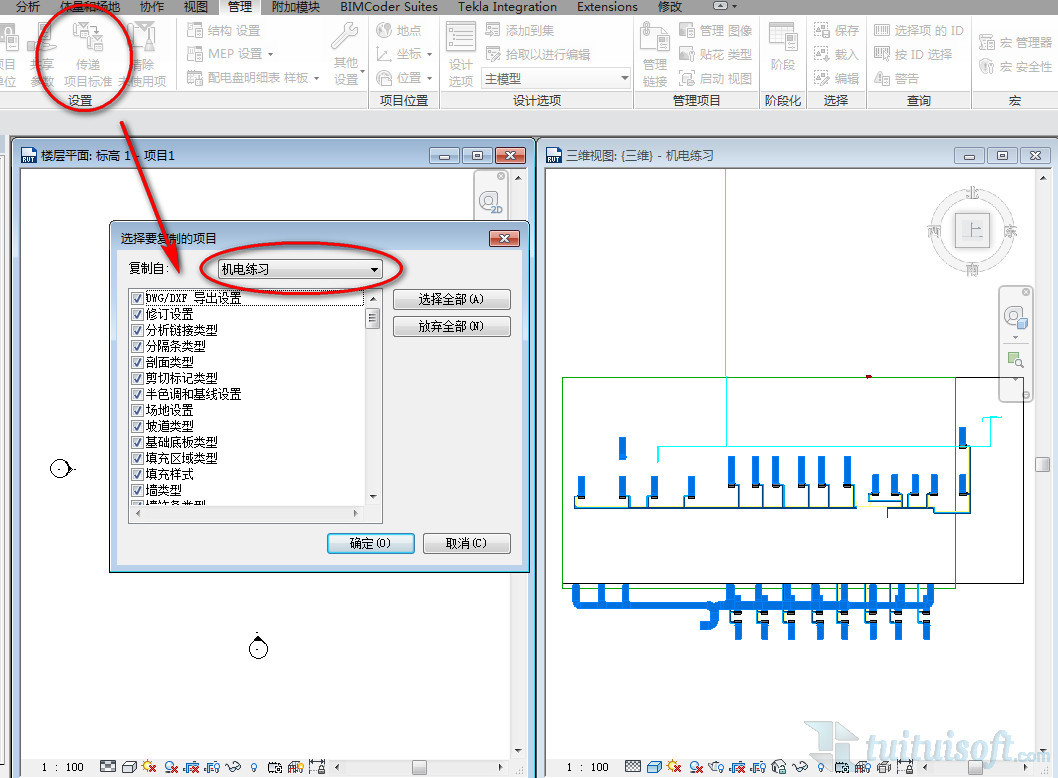Click the item list vertical scrollbar thumb
1058x778 pixels.
pyautogui.click(x=373, y=318)
